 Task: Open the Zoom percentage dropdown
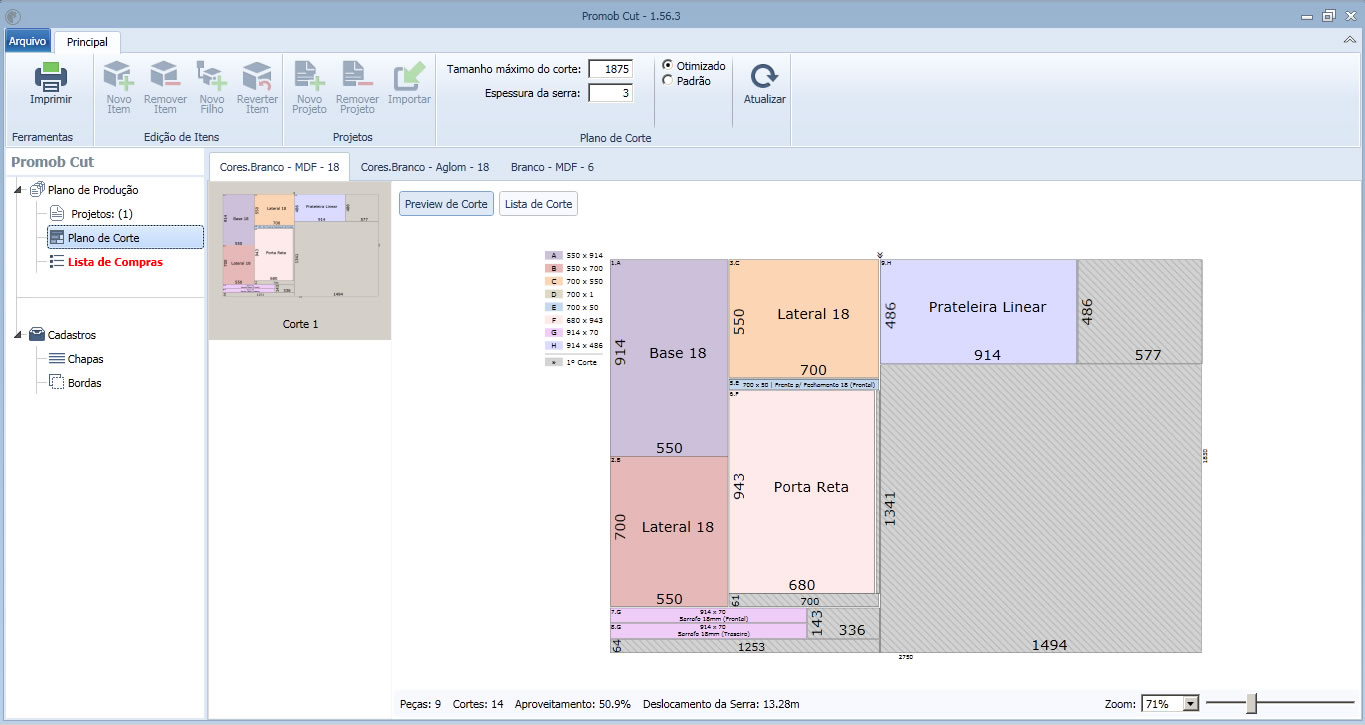pos(1190,704)
